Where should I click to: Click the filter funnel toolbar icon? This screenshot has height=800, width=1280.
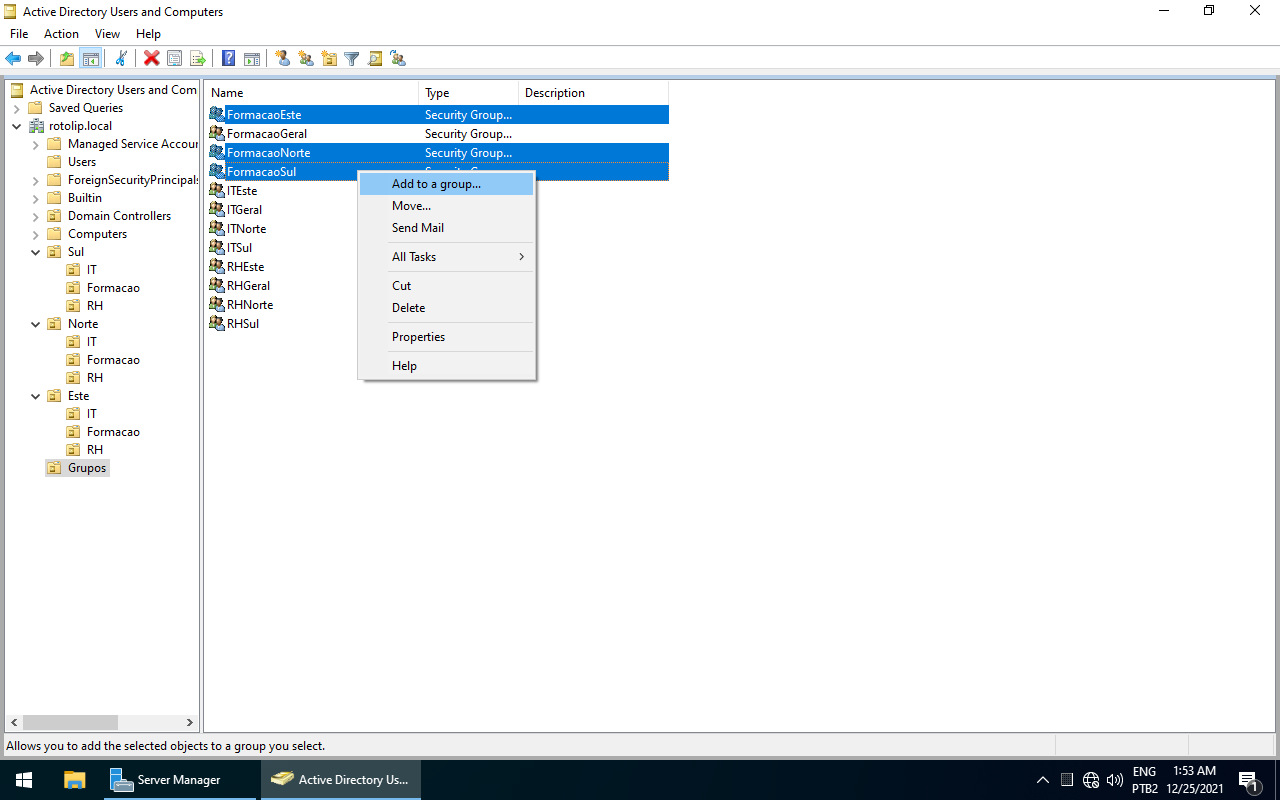pyautogui.click(x=352, y=58)
